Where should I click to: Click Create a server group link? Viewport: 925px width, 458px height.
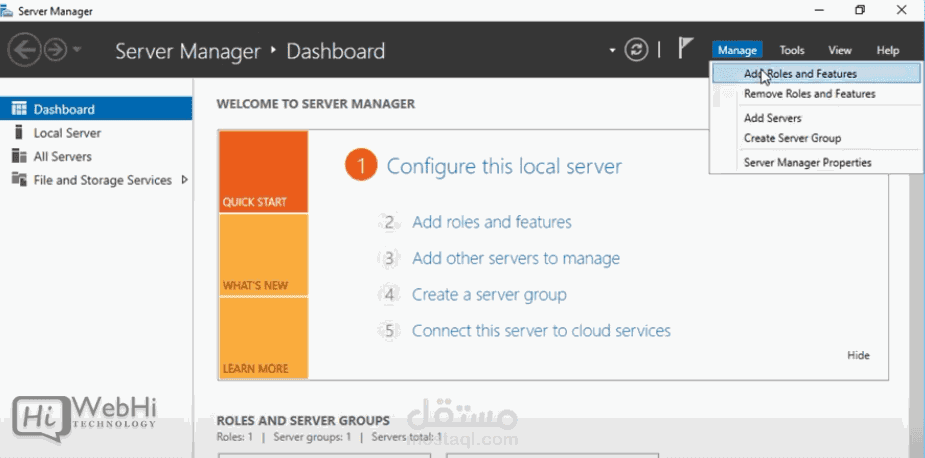coord(489,294)
